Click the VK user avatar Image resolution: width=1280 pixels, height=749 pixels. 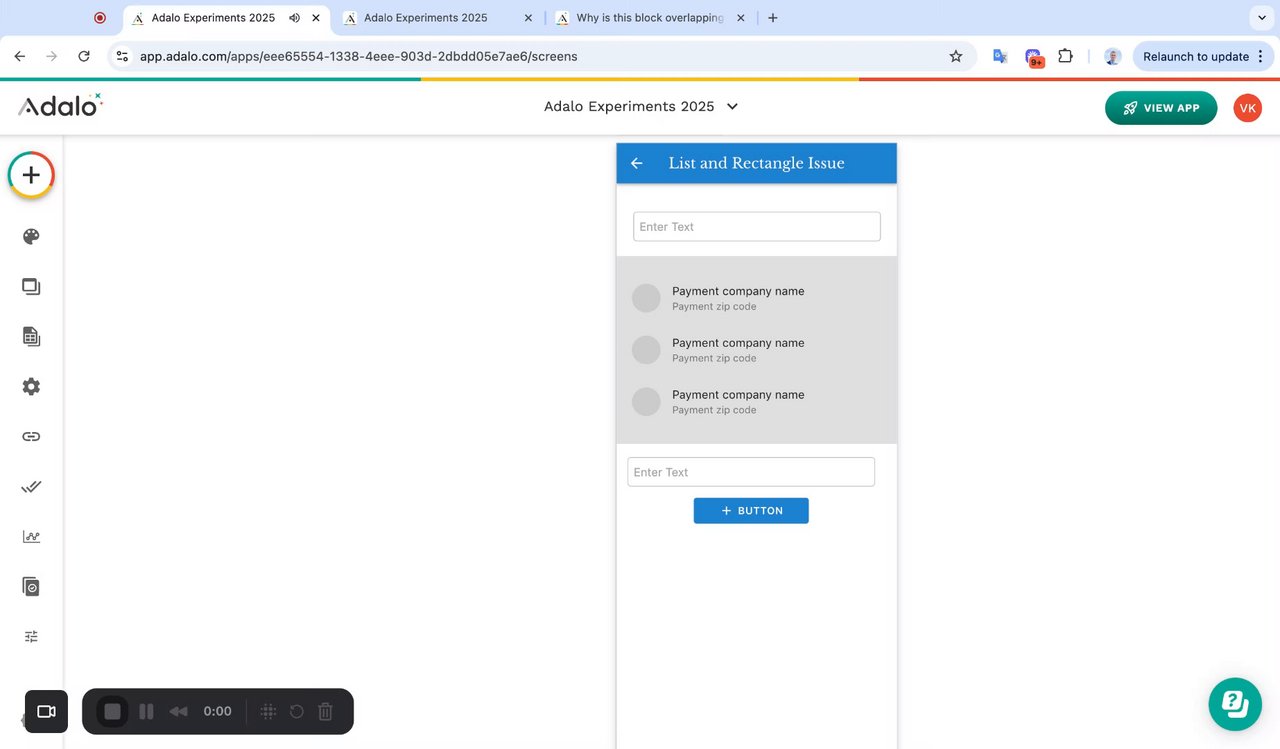pyautogui.click(x=1247, y=108)
